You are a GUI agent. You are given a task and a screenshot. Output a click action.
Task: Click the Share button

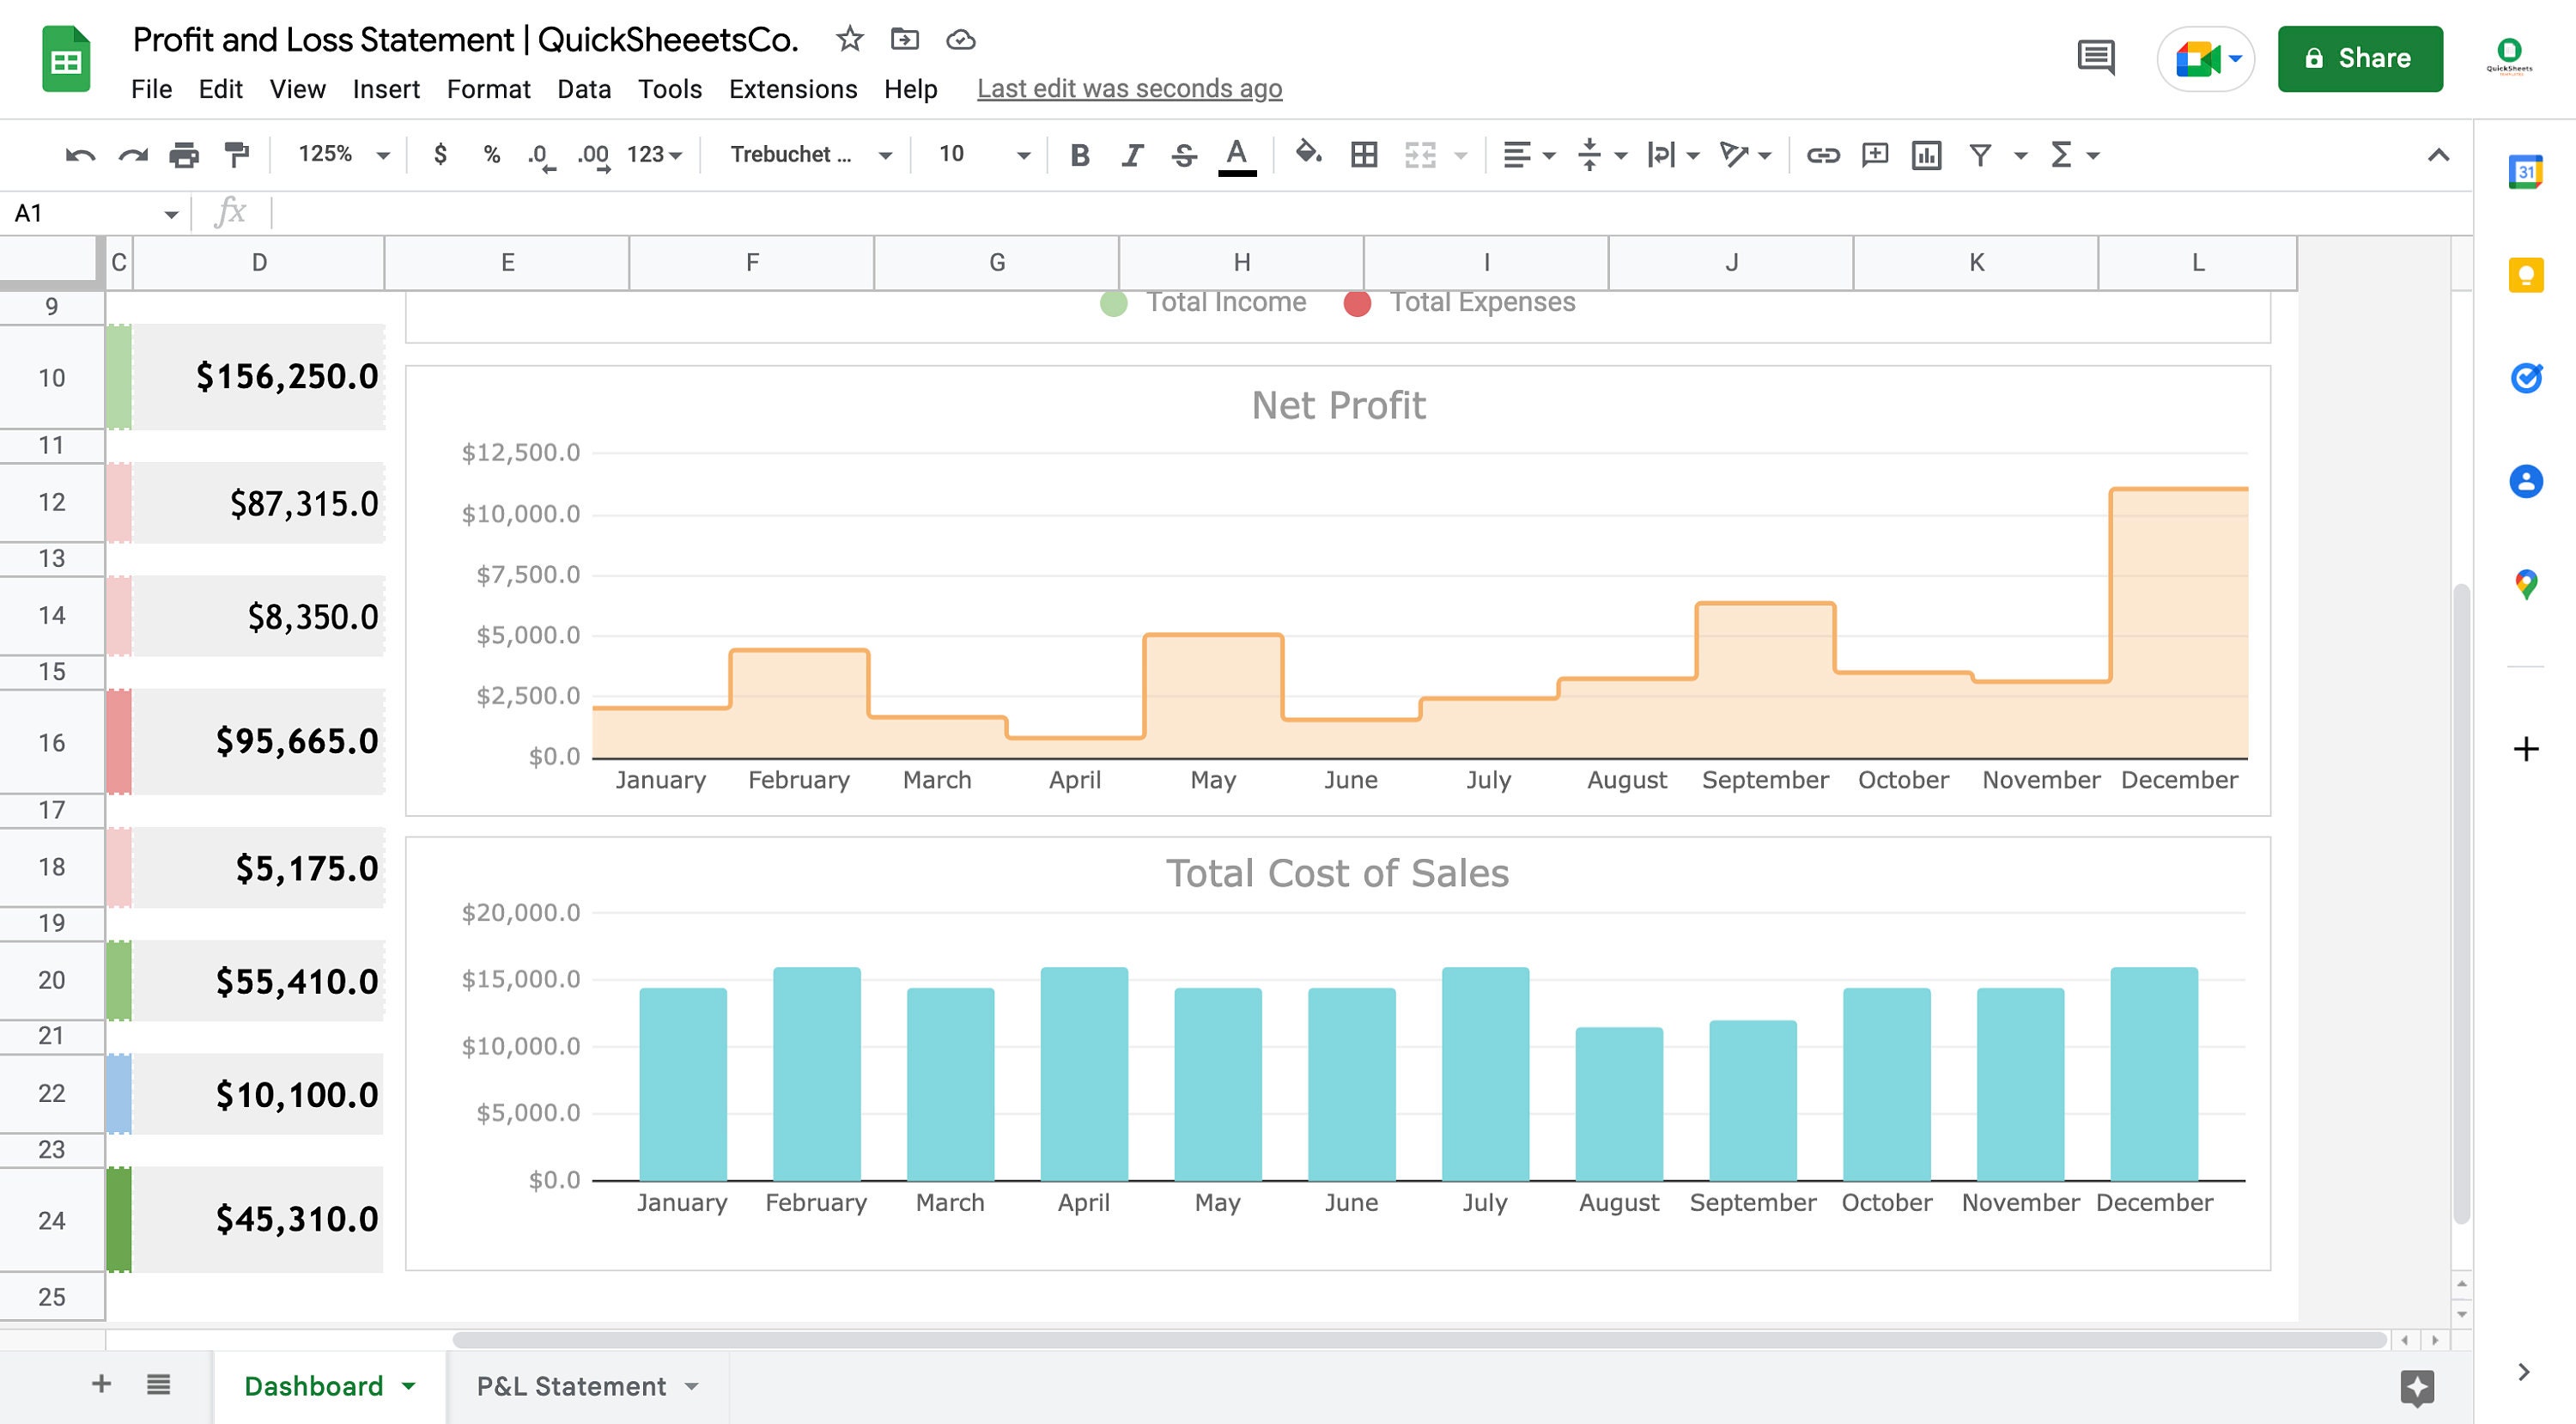2360,58
